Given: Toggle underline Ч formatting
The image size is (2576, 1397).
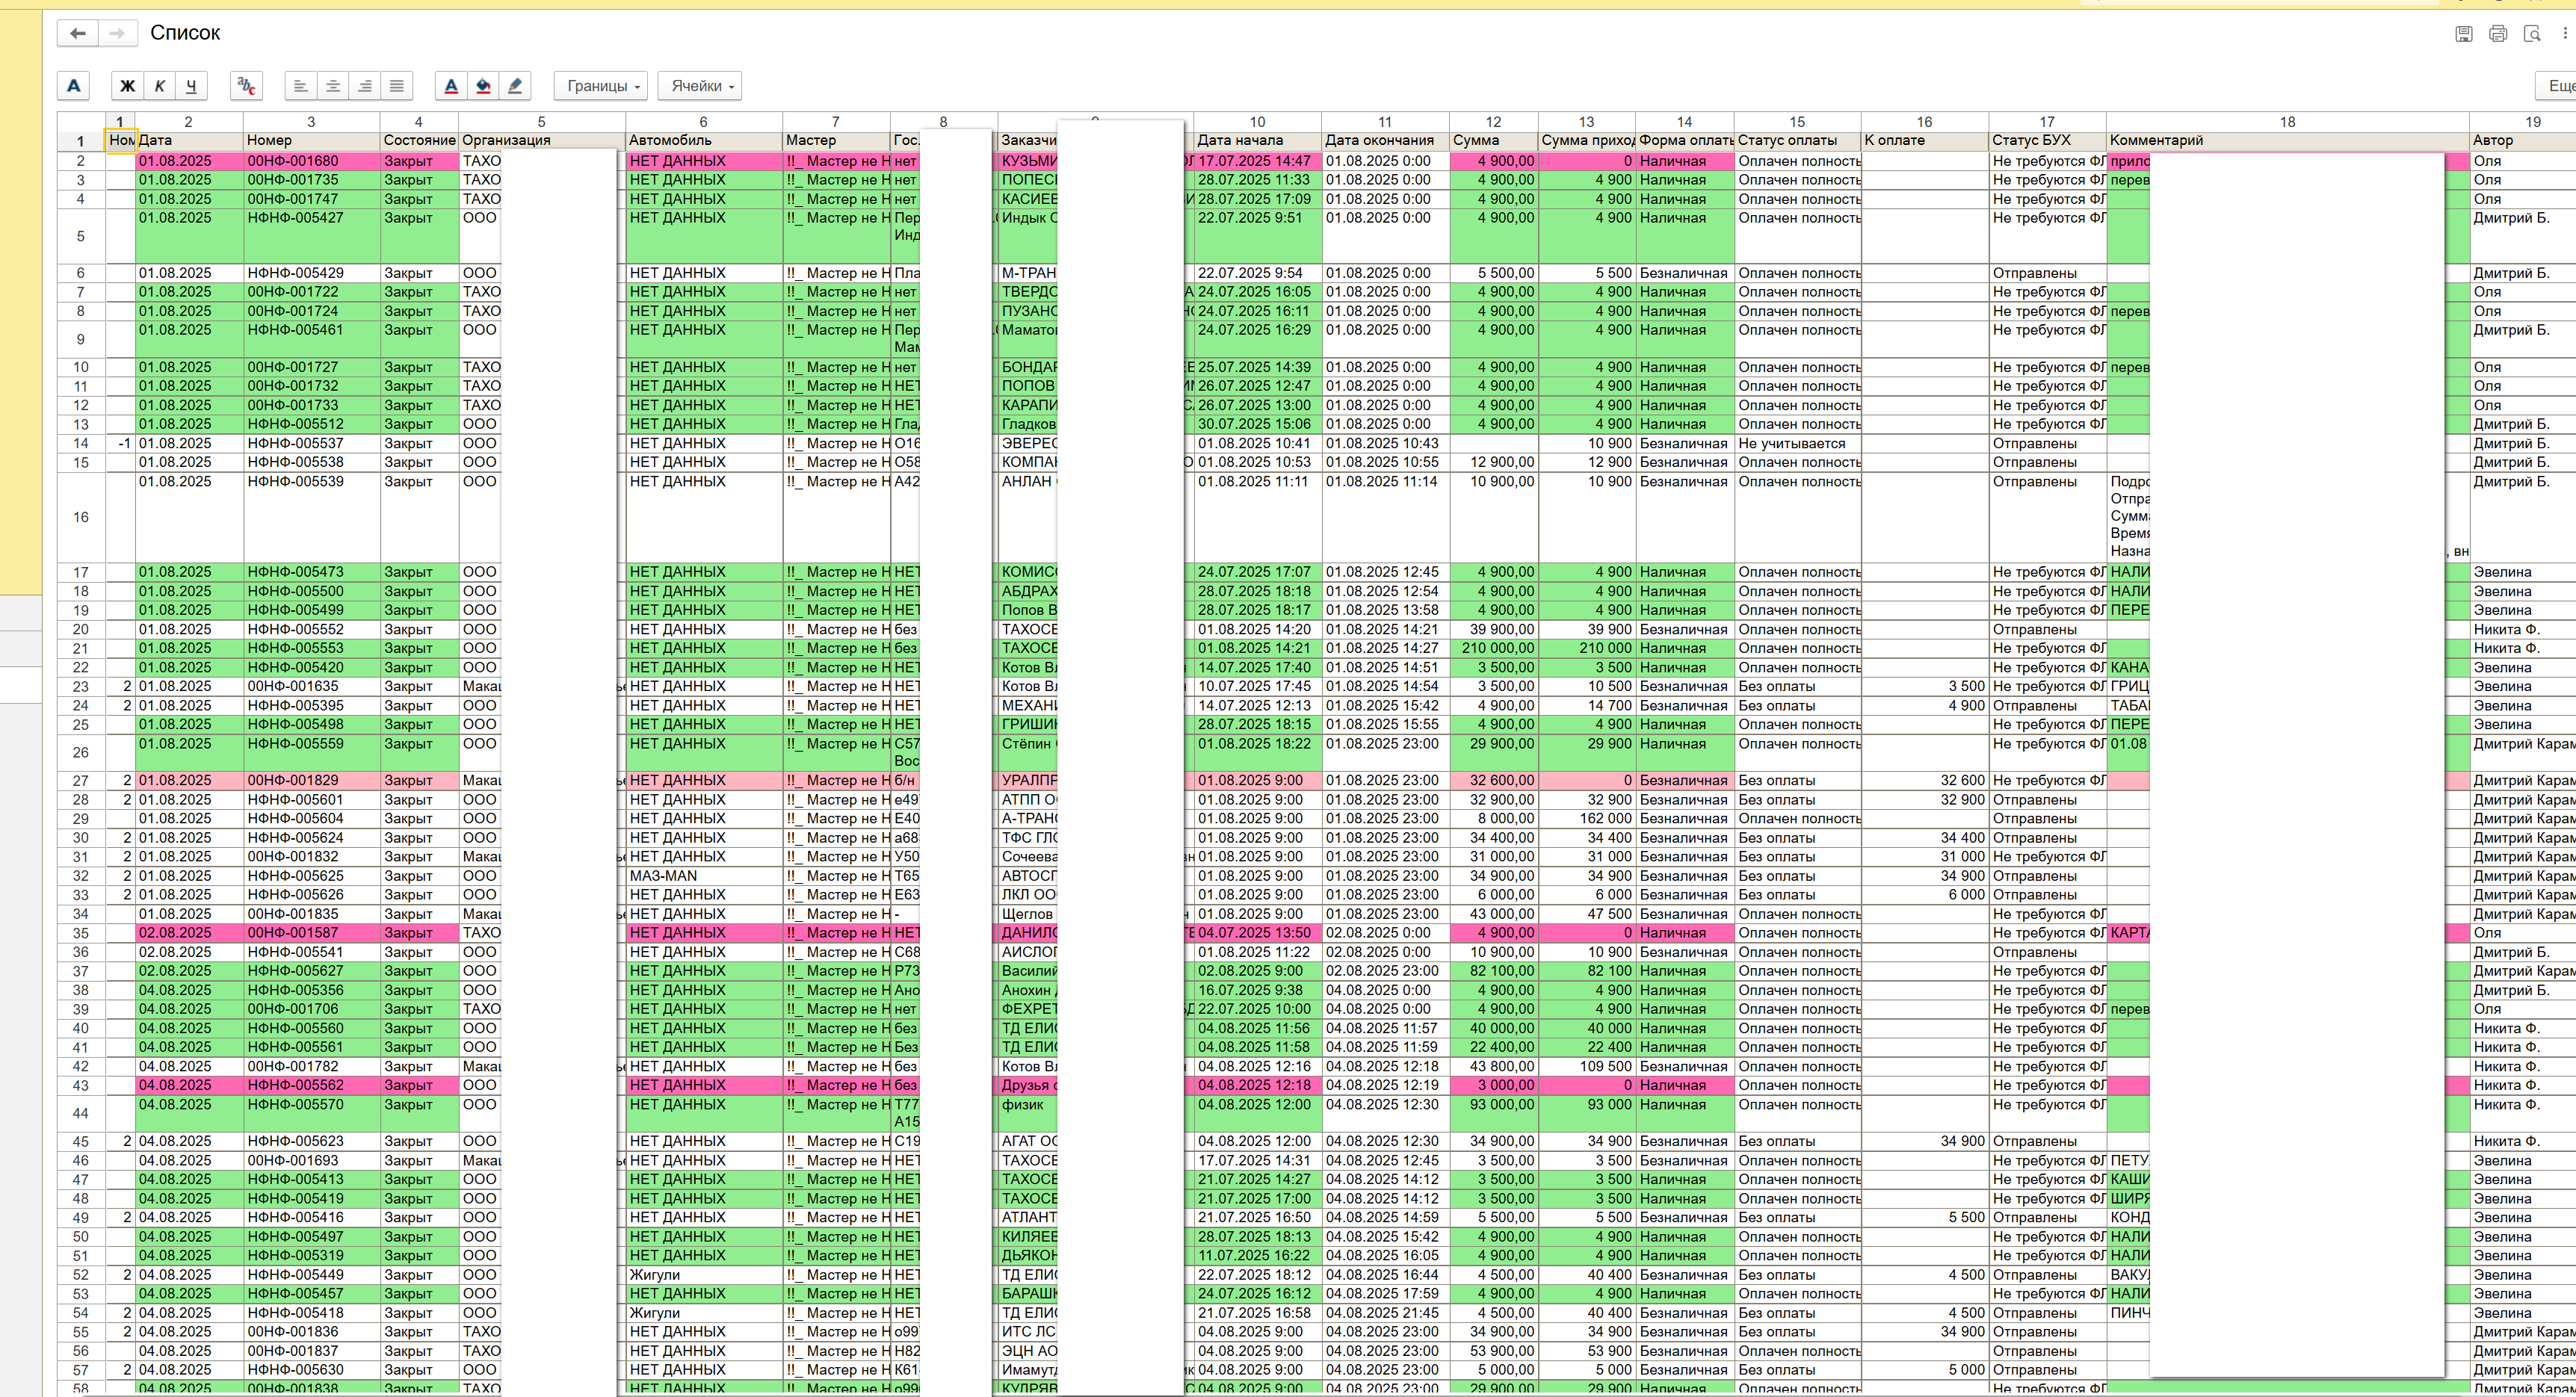Looking at the screenshot, I should coord(191,86).
